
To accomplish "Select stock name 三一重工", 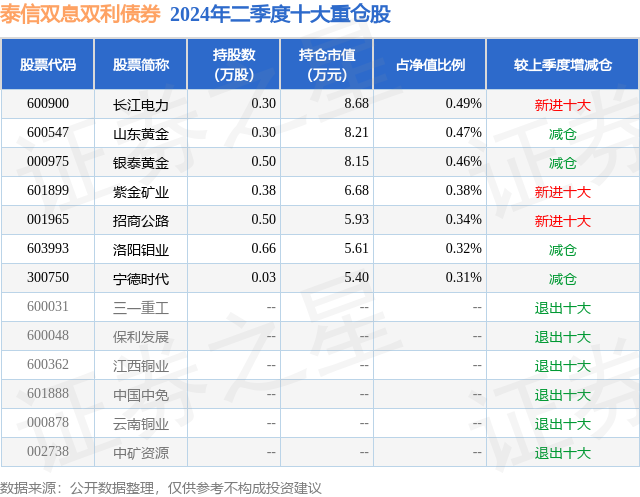I will (x=141, y=308).
